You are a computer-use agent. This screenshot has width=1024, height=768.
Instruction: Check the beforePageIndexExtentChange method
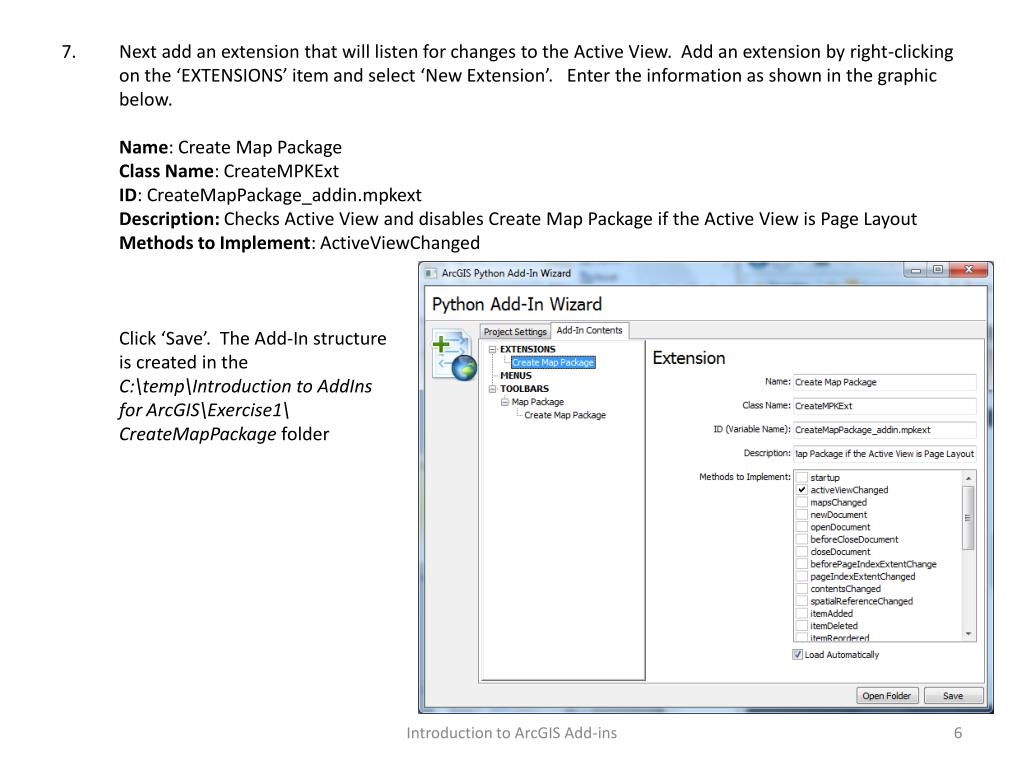pyautogui.click(x=801, y=564)
